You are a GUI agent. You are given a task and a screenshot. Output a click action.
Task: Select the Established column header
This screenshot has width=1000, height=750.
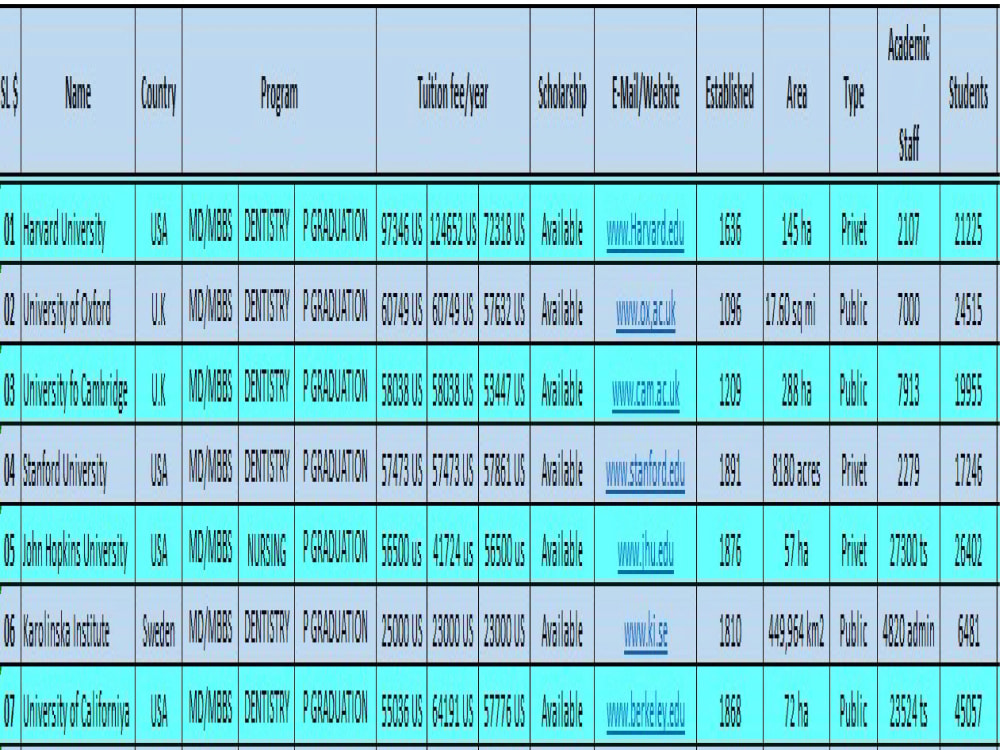[x=730, y=93]
